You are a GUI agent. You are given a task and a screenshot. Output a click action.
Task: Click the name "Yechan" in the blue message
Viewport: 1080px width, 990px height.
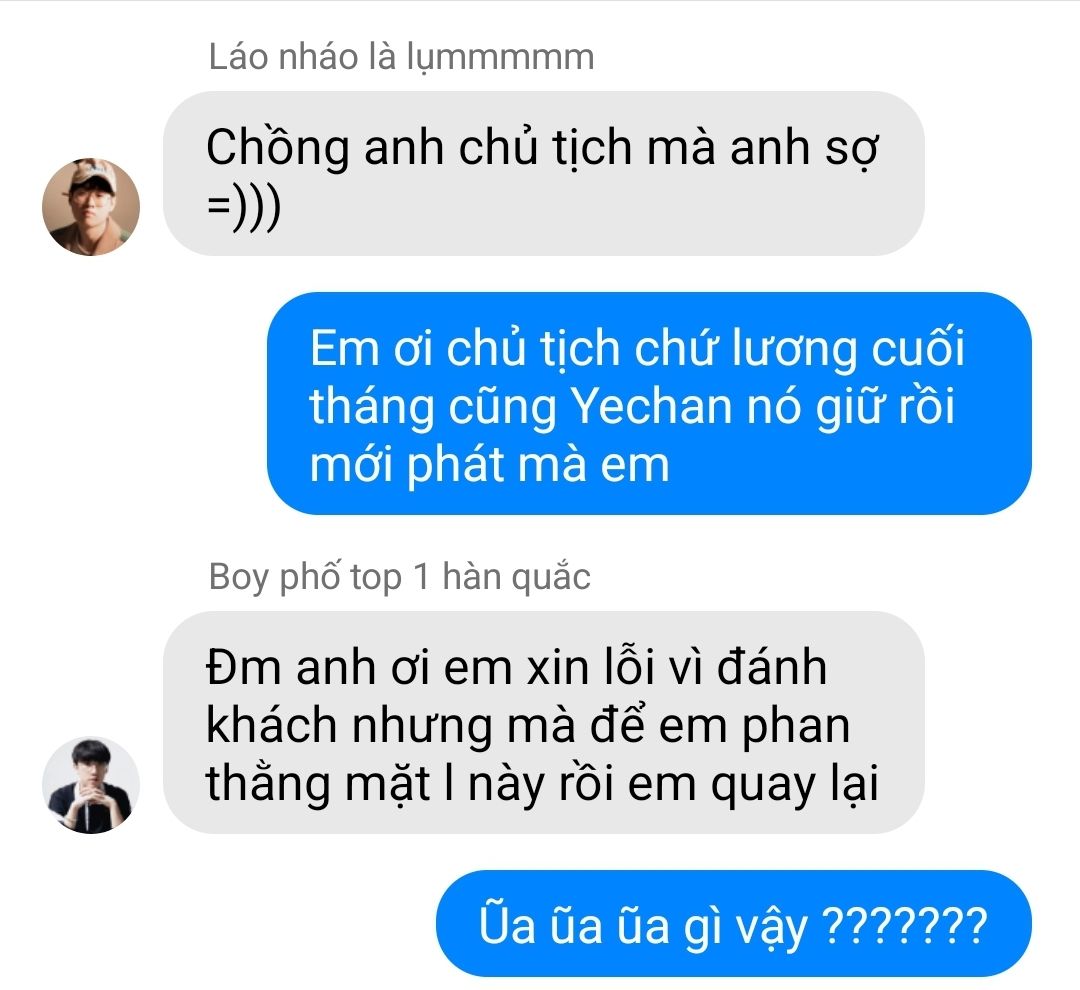point(652,406)
